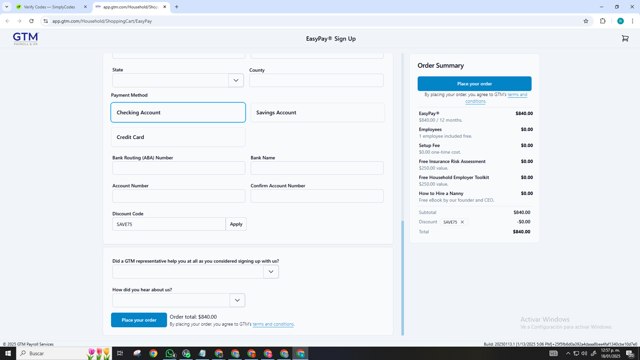Open the browser extensions icon
Screen dimensions: 640x360
click(x=602, y=21)
